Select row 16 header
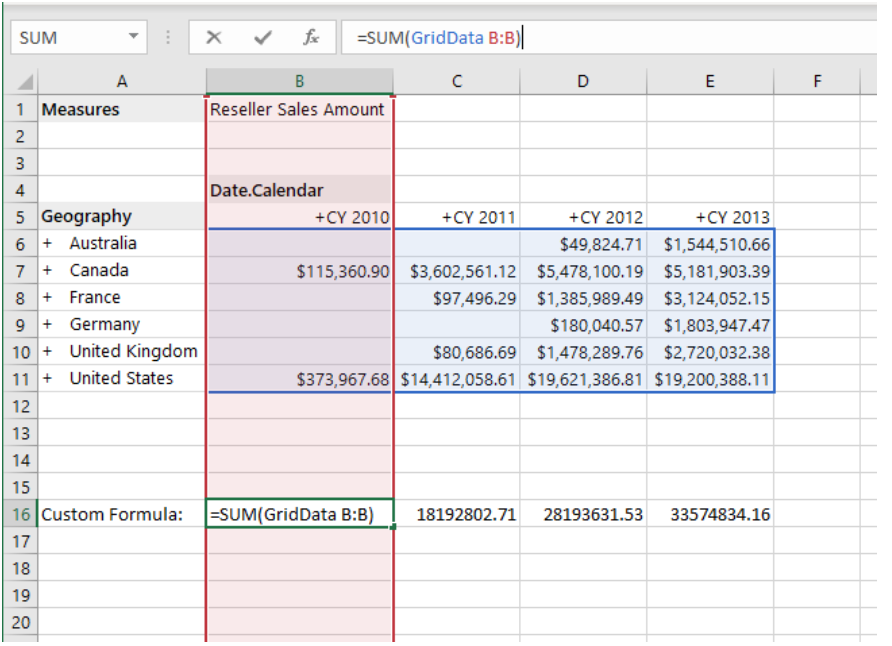This screenshot has width=892, height=646. 20,514
